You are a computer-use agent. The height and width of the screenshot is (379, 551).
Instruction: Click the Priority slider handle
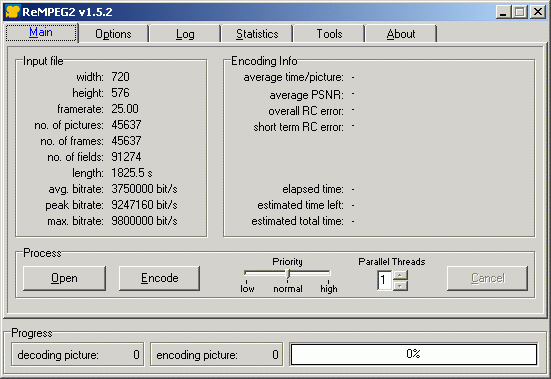[288, 274]
